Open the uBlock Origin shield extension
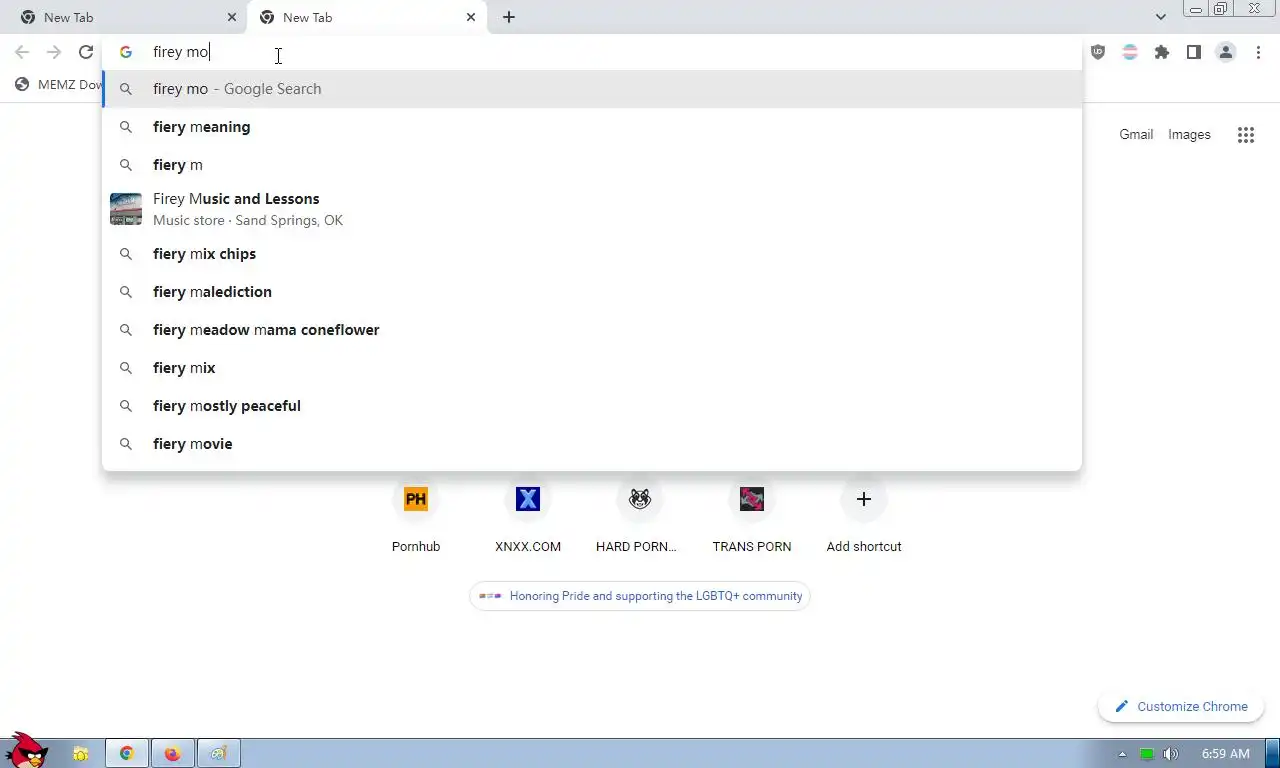This screenshot has width=1280, height=768. point(1098,52)
